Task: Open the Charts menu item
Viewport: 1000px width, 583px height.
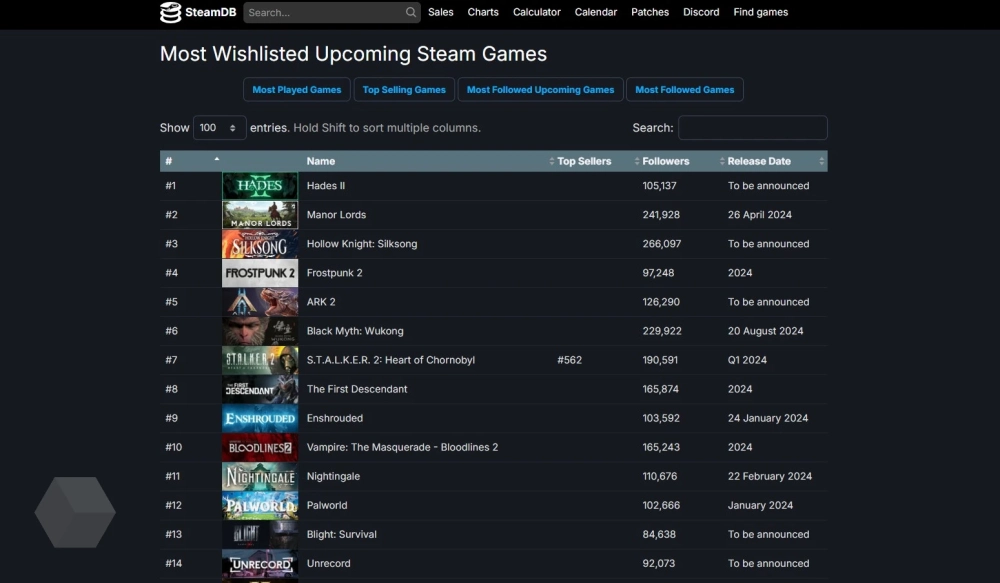Action: tap(483, 12)
